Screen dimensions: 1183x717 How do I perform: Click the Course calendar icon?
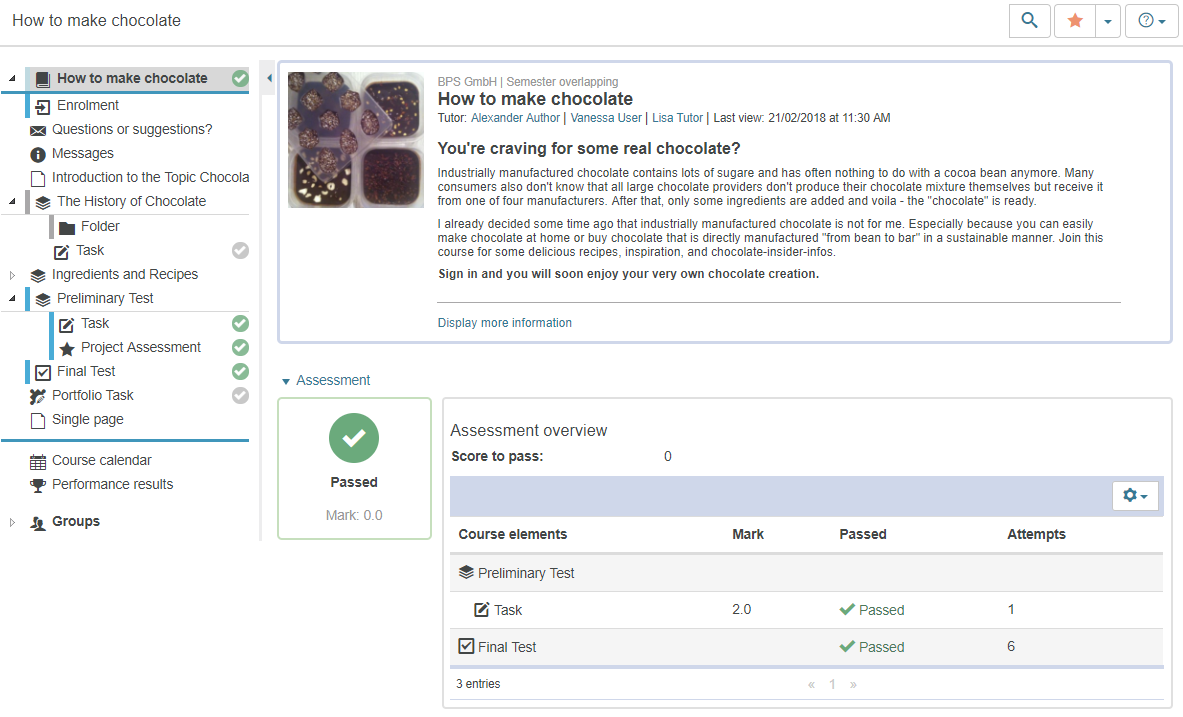[x=38, y=461]
